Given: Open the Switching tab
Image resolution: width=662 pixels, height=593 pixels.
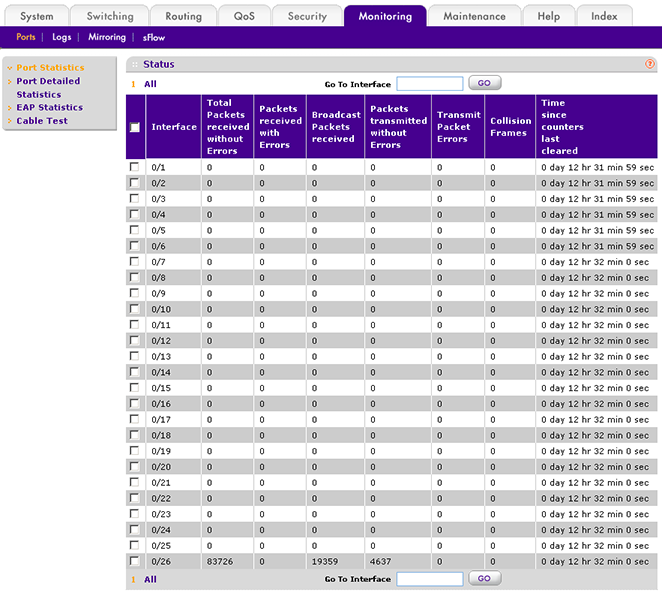Looking at the screenshot, I should (110, 16).
